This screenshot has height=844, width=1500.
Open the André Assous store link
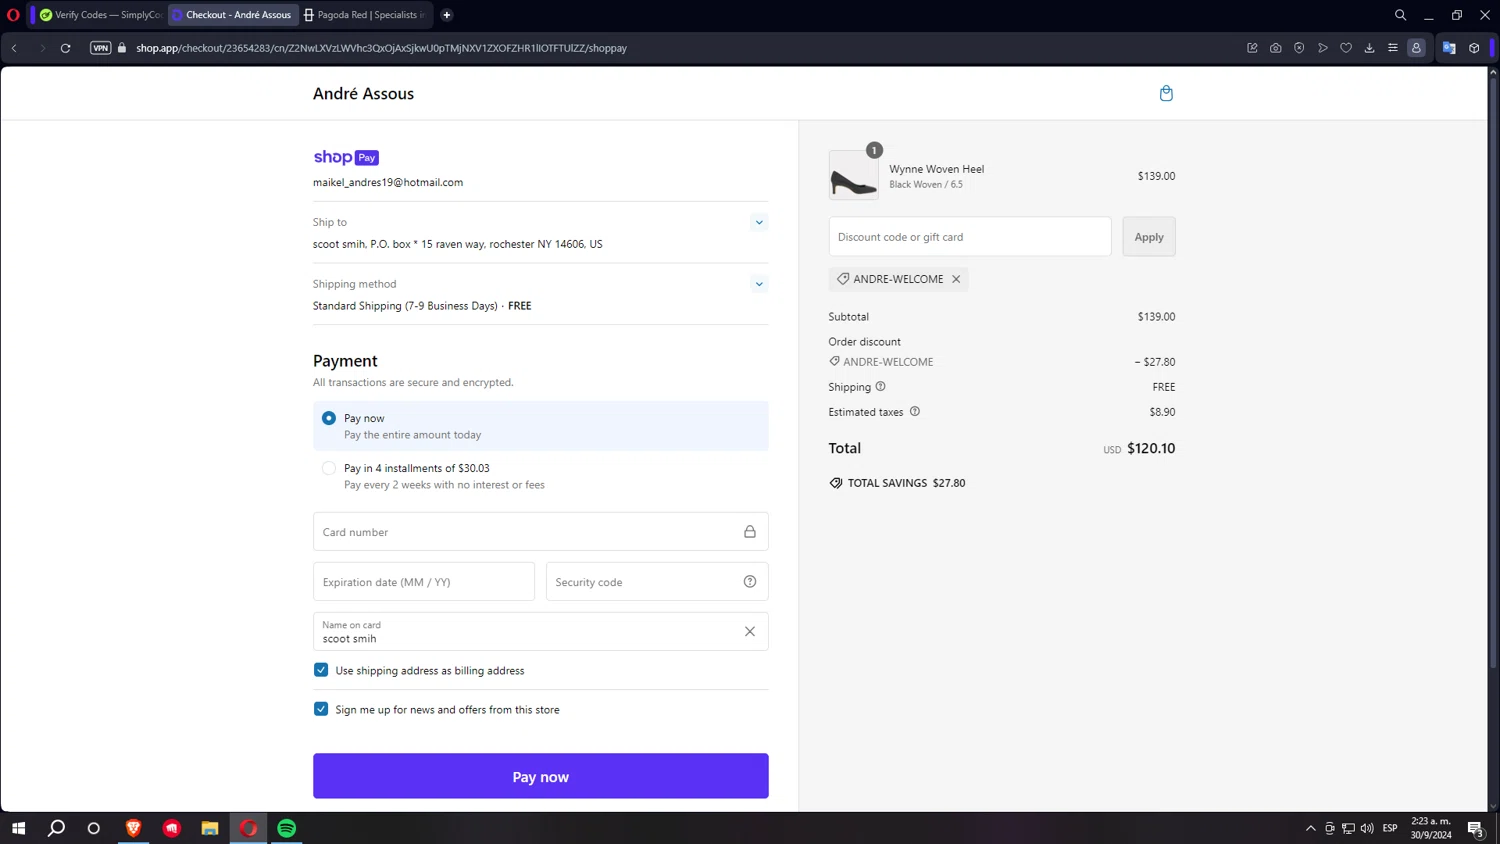[x=363, y=93]
